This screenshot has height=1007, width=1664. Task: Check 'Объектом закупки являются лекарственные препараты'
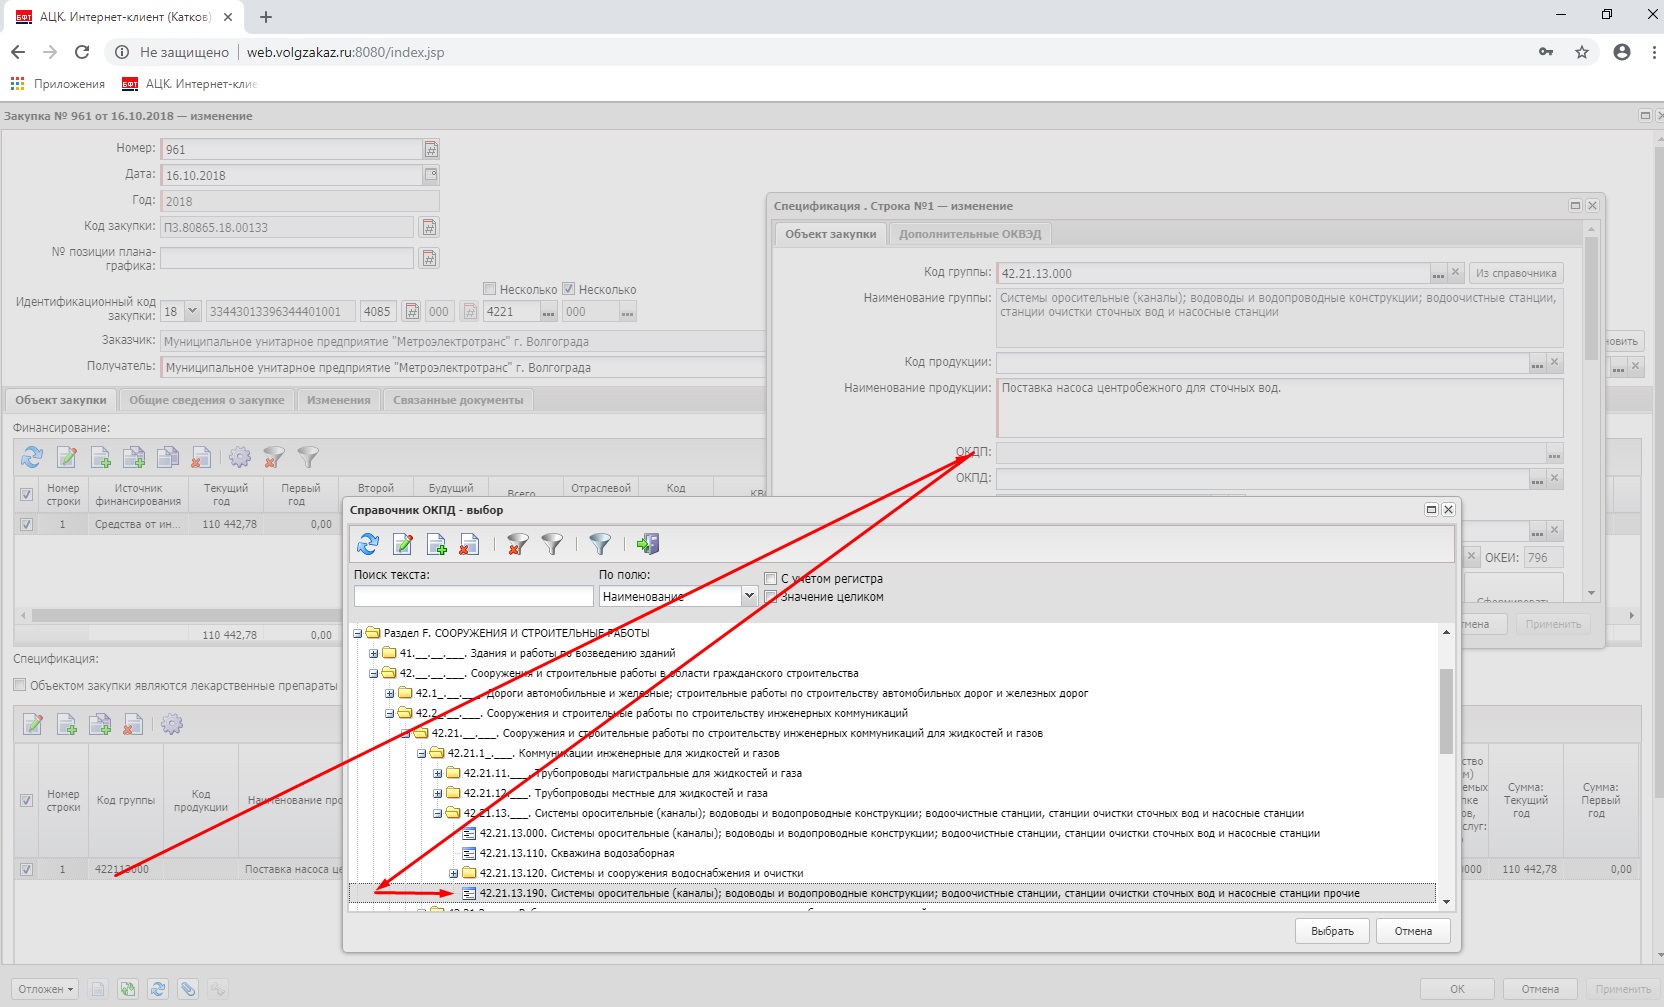click(x=20, y=685)
